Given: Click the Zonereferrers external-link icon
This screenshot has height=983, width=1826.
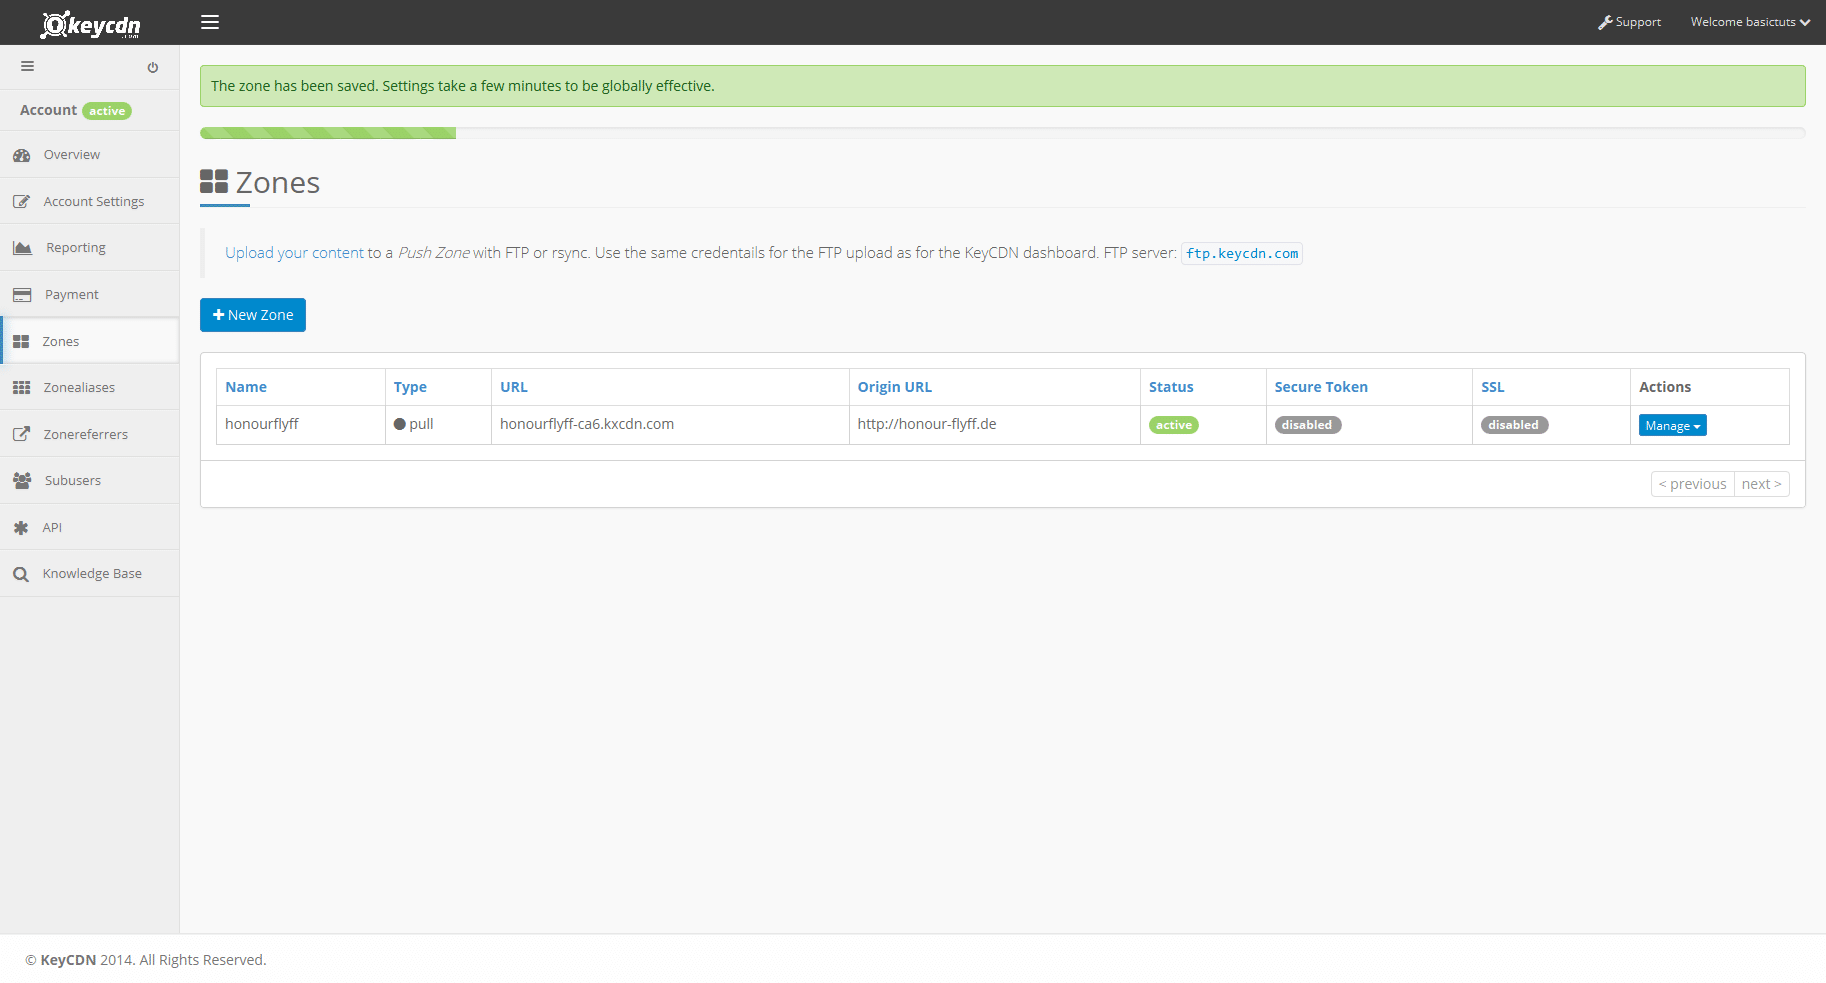Looking at the screenshot, I should tap(22, 435).
